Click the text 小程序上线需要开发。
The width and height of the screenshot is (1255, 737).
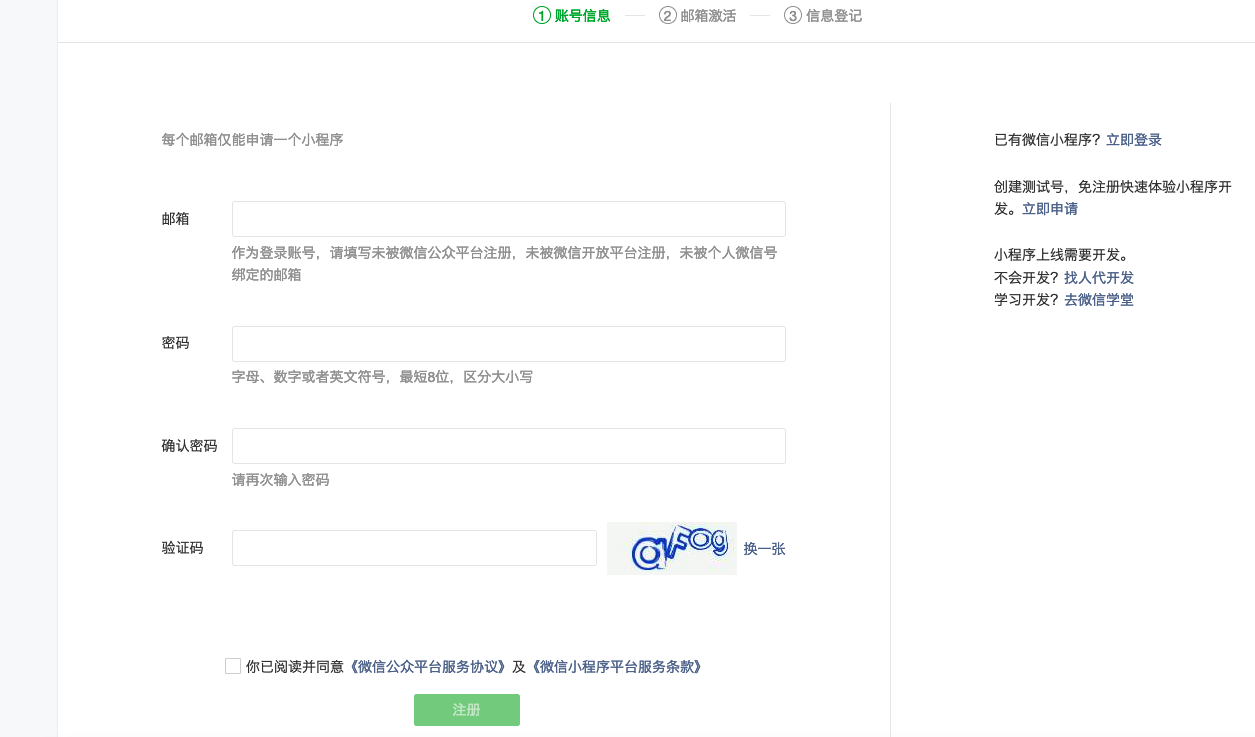click(x=1061, y=254)
